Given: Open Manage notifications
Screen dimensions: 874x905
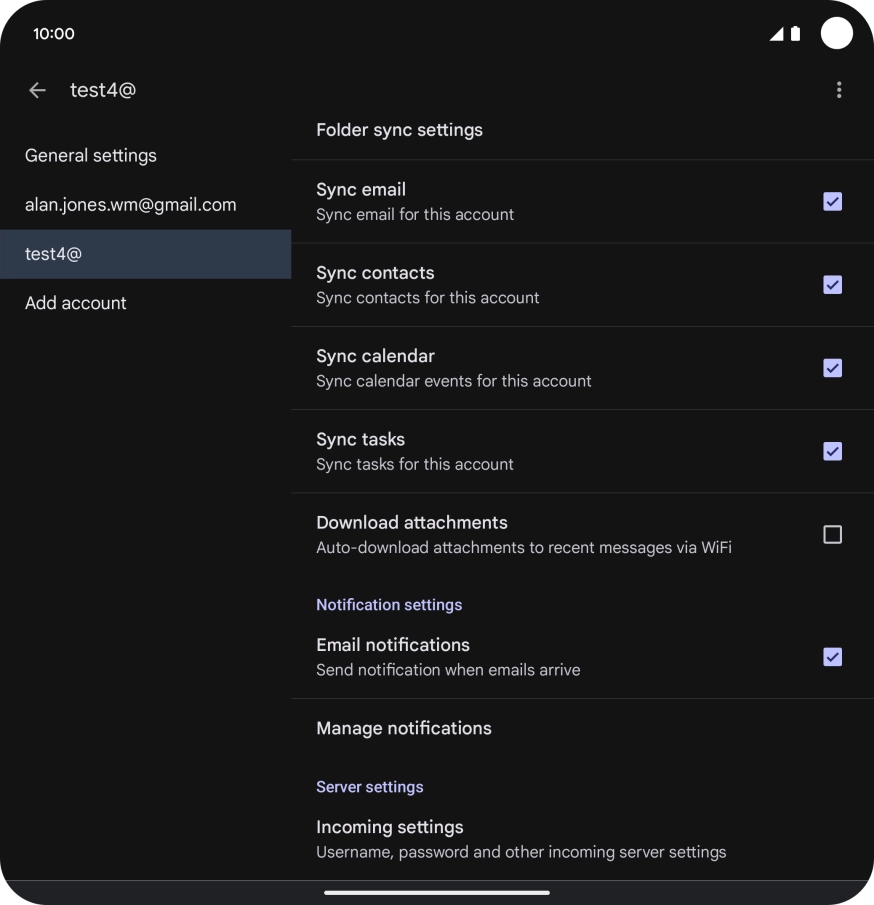Looking at the screenshot, I should pyautogui.click(x=404, y=728).
